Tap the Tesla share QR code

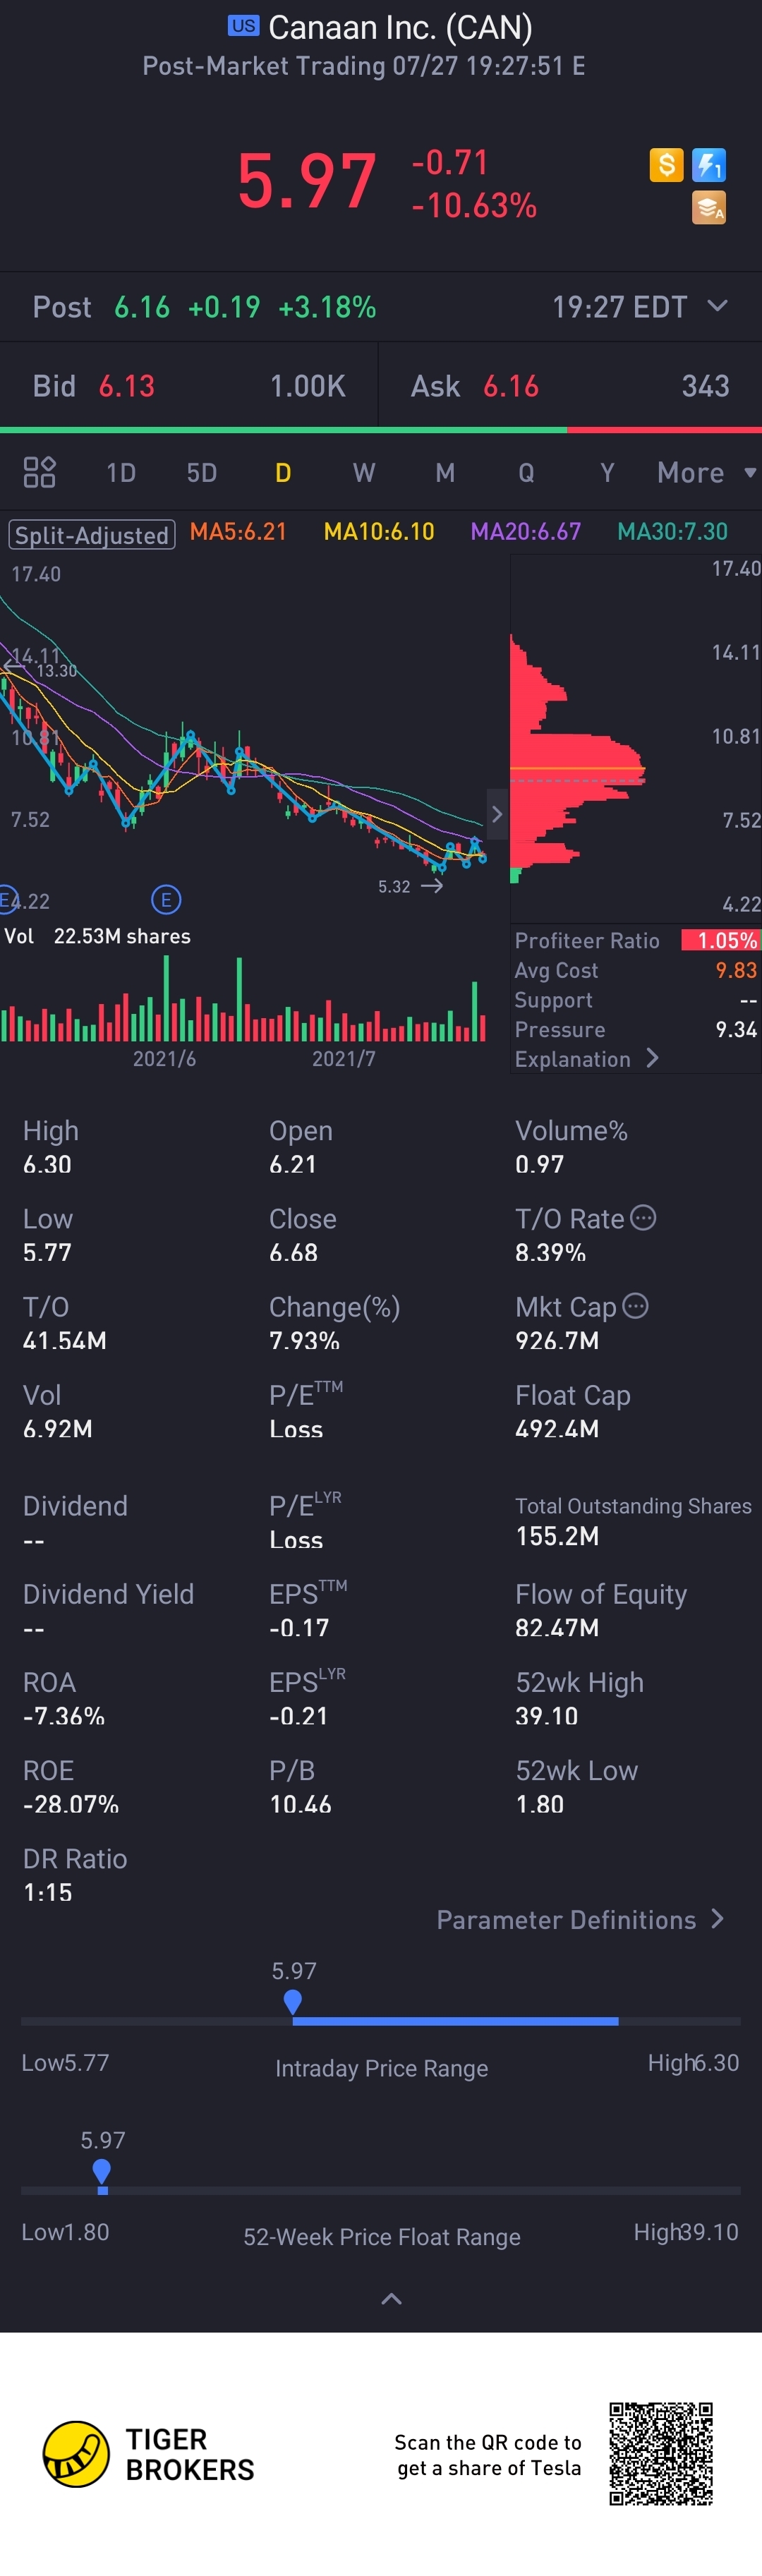click(661, 2453)
